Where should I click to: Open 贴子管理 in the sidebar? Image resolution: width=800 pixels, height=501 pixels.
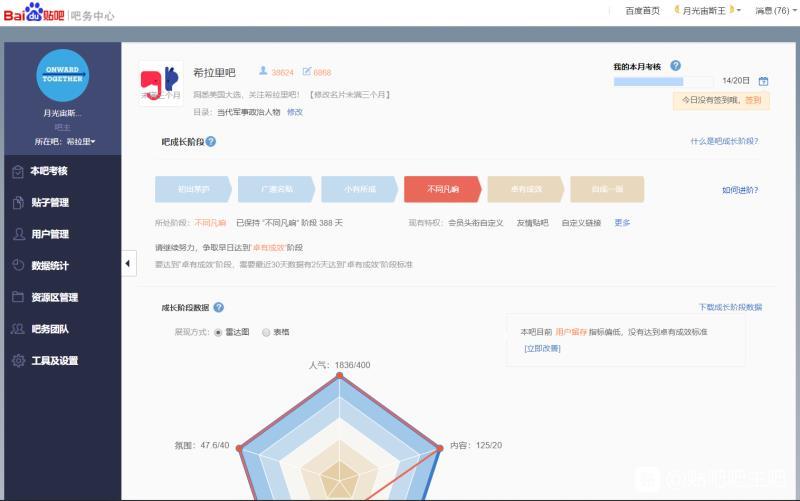pos(50,203)
